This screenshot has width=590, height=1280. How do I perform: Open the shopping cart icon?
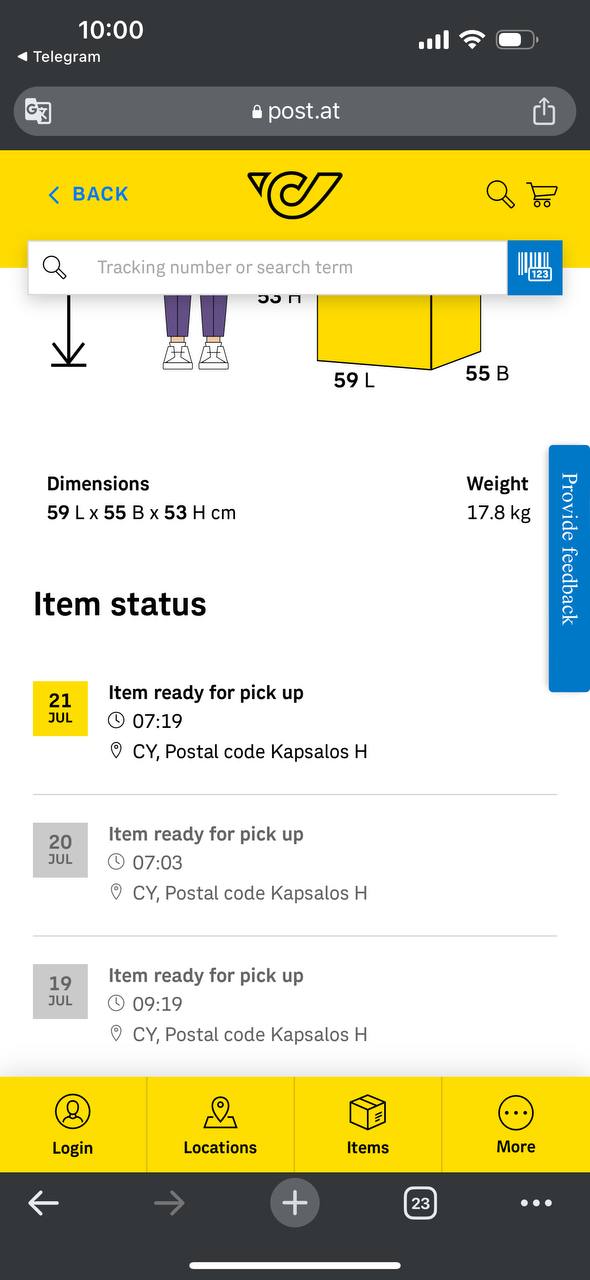point(542,194)
